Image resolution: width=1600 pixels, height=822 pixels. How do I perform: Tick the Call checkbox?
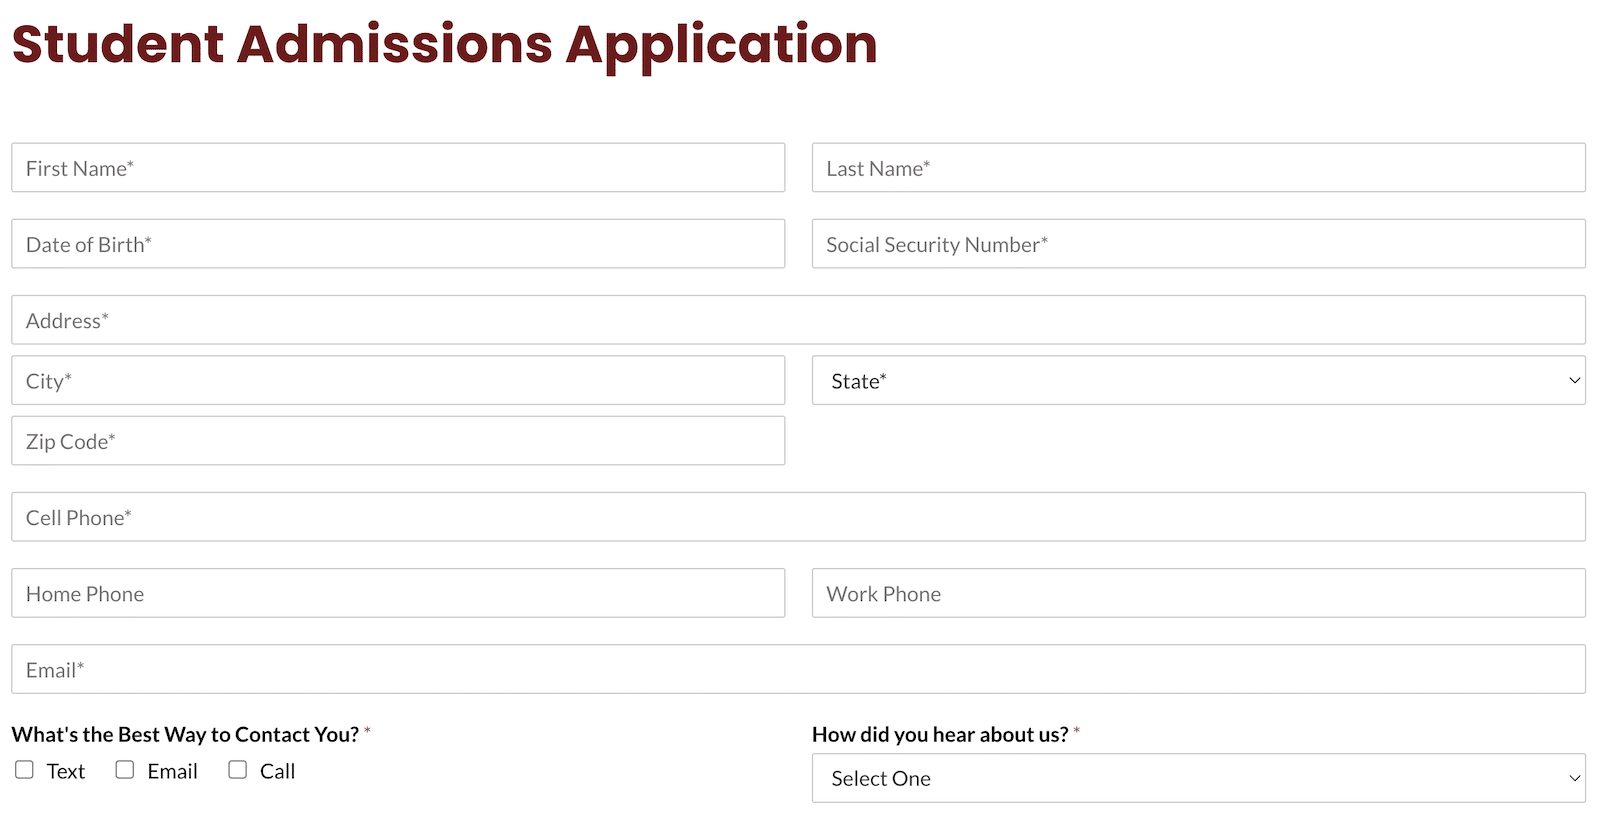(x=237, y=769)
